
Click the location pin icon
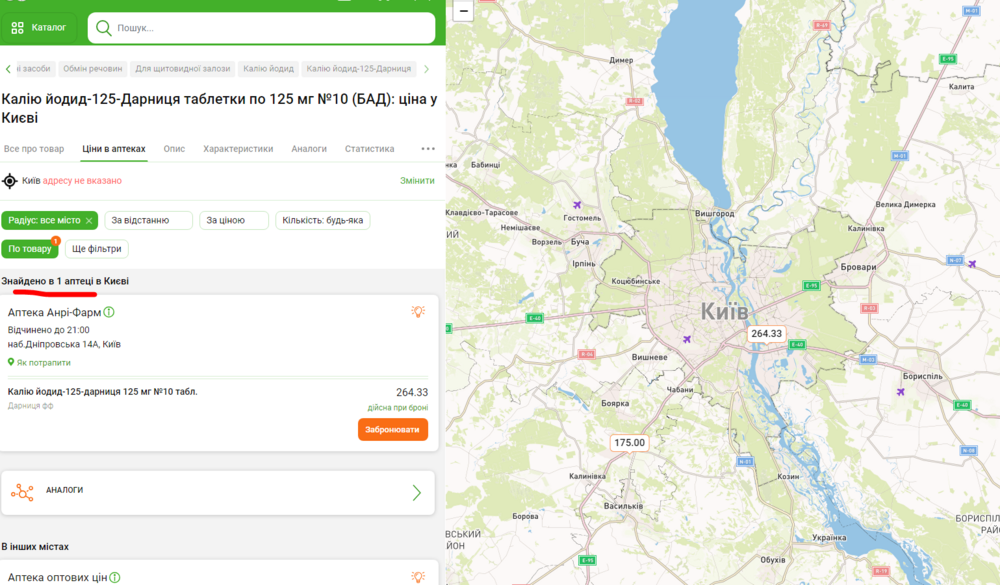(11, 362)
